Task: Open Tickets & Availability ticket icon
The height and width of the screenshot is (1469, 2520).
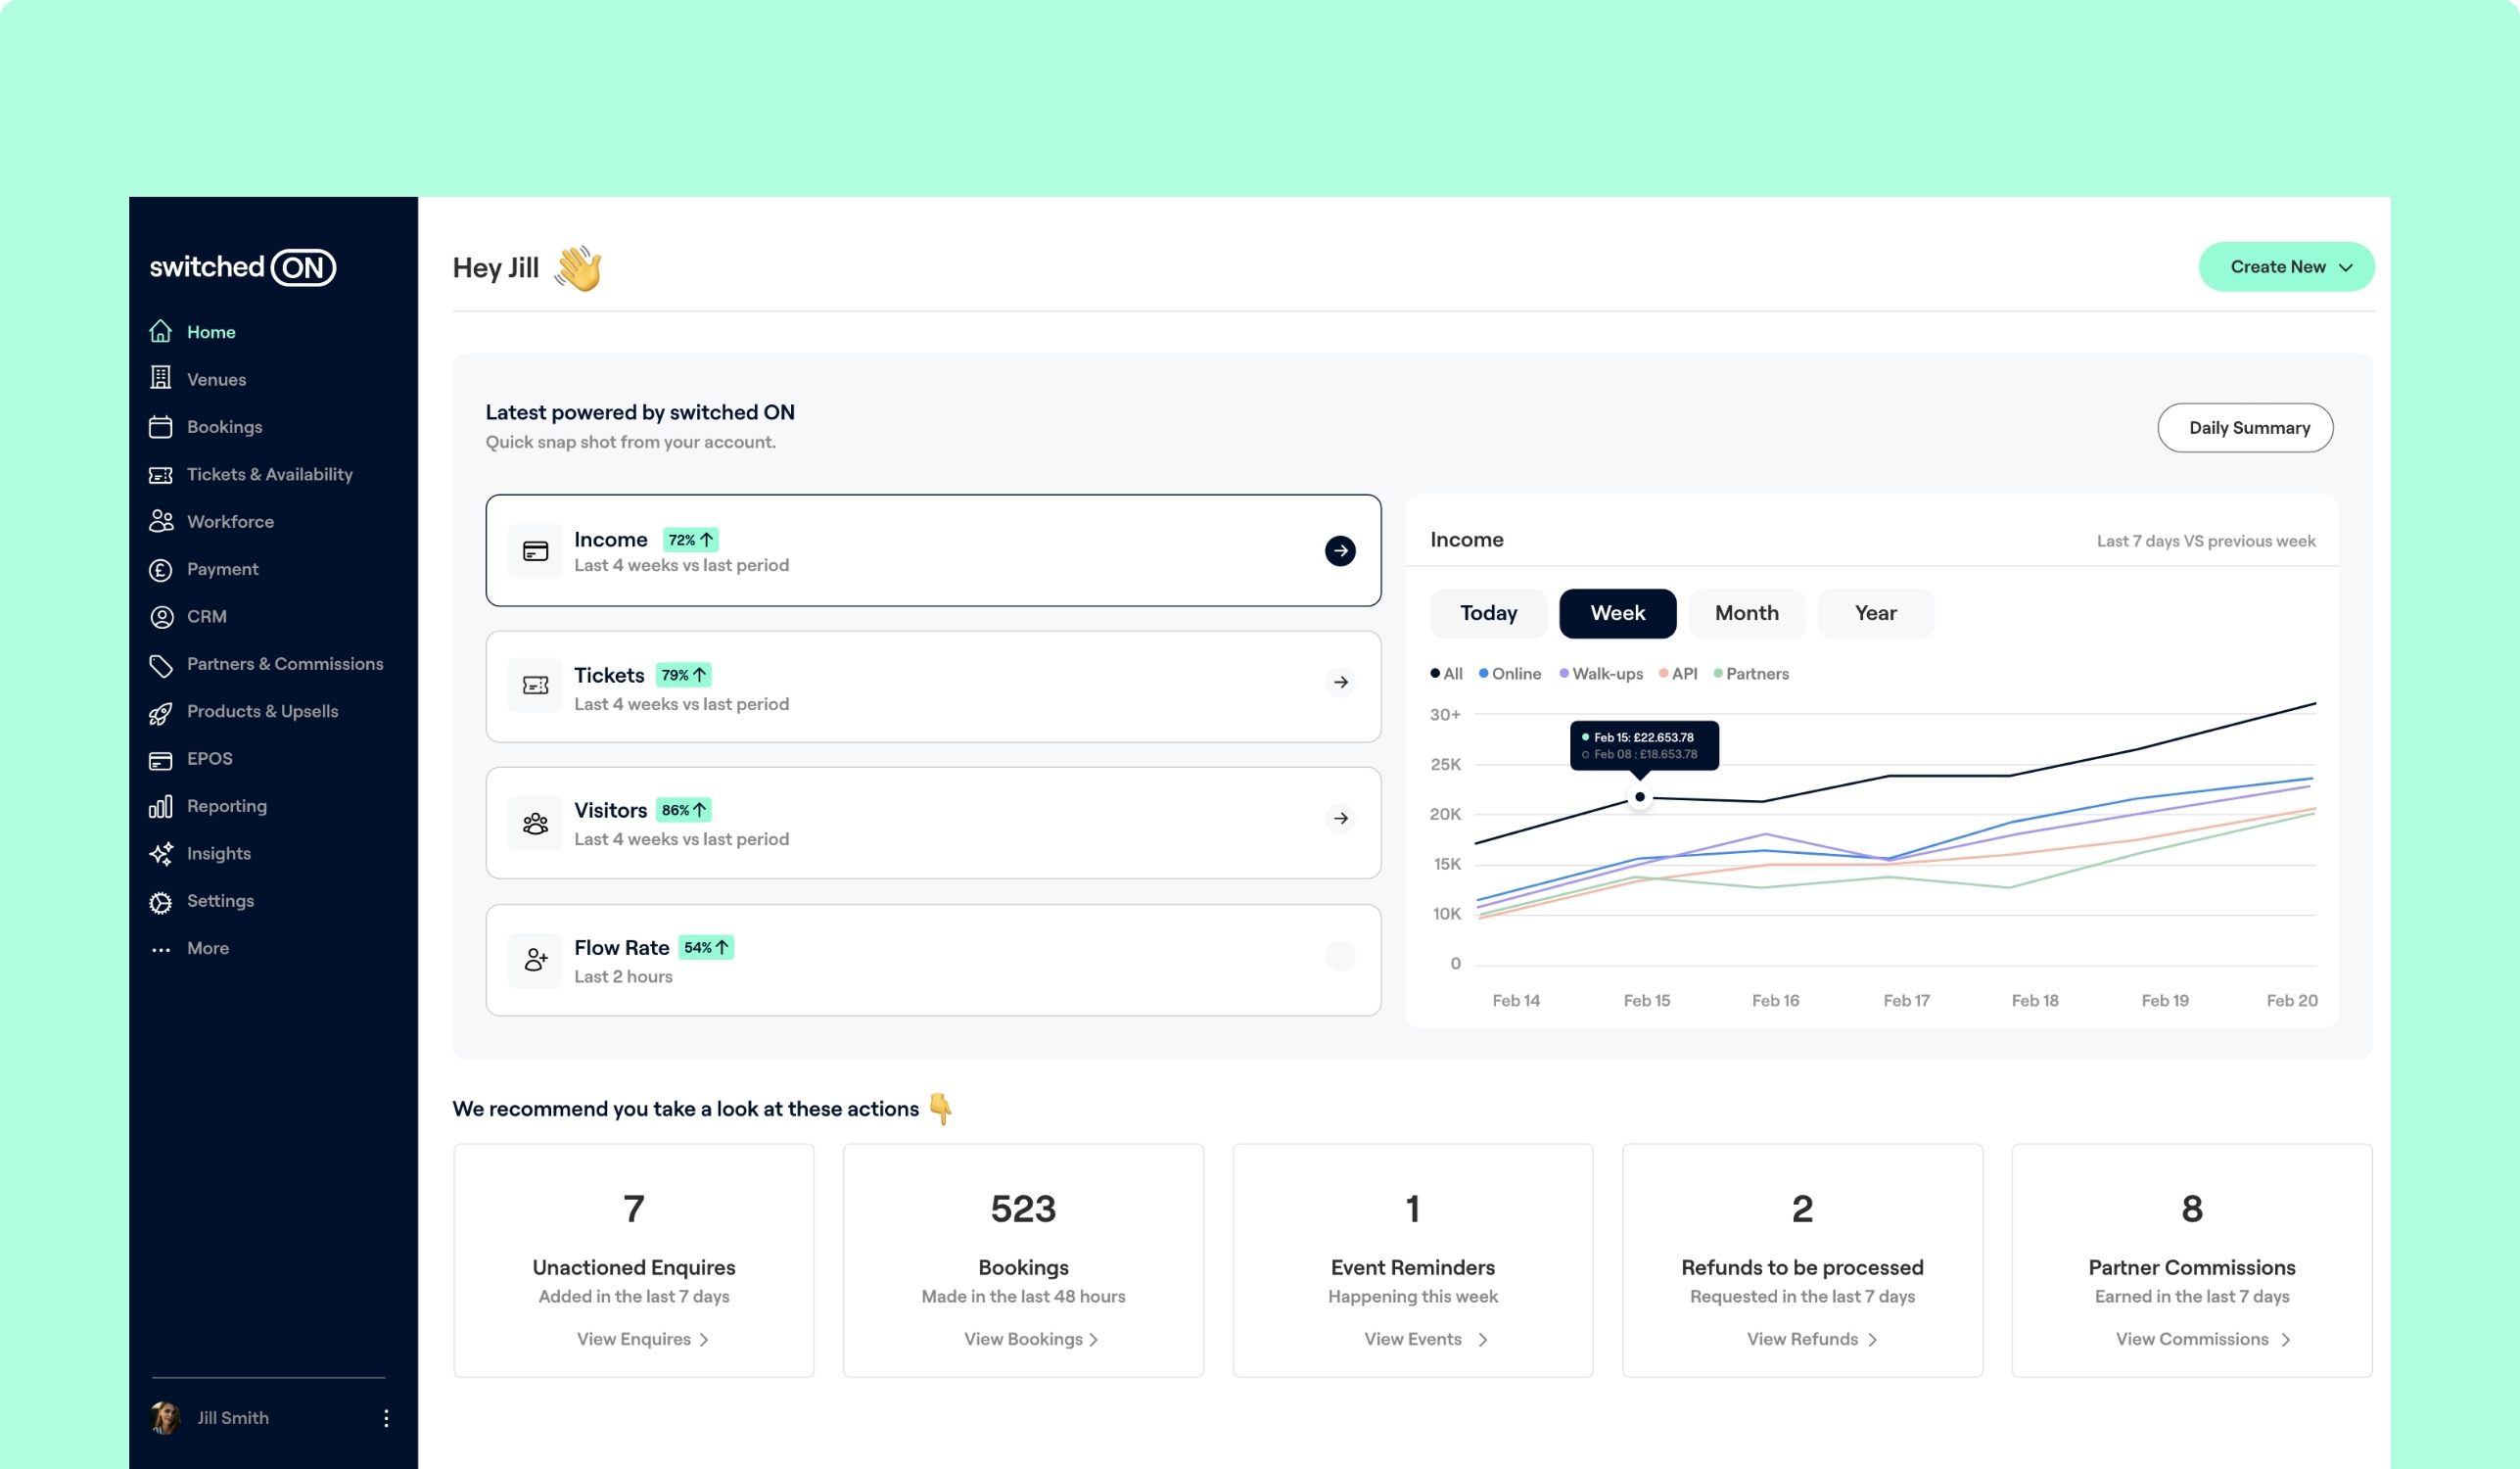Action: [160, 474]
